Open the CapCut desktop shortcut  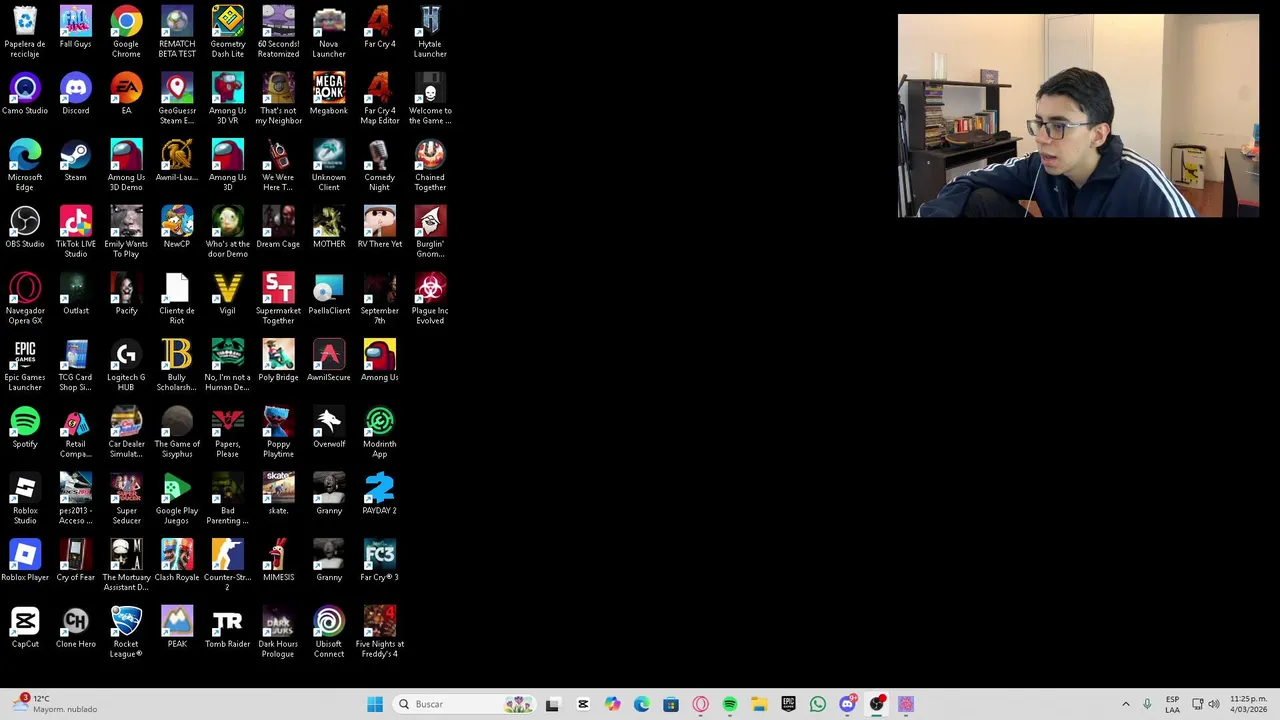pyautogui.click(x=25, y=627)
